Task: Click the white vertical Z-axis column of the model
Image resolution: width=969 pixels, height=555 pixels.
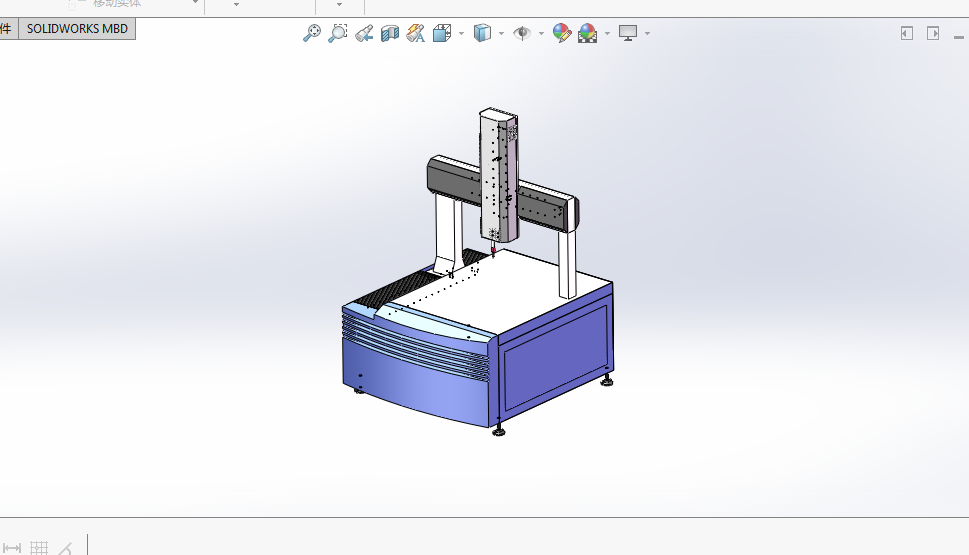Action: point(498,176)
